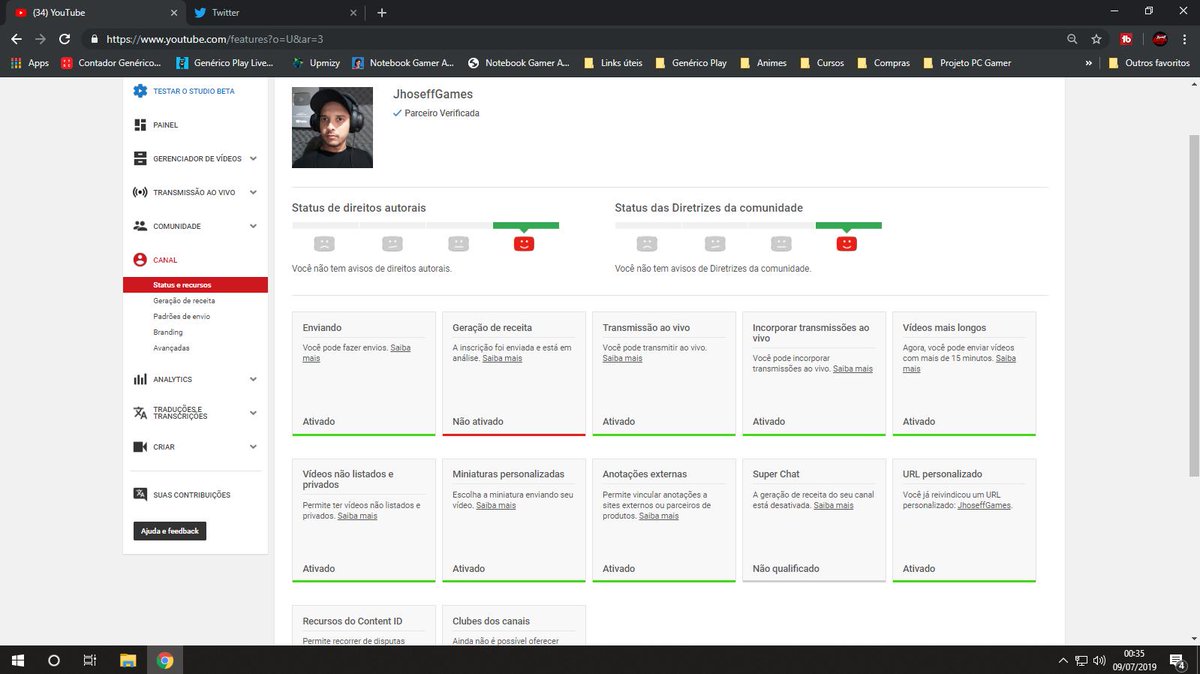Click the red smiley under Diretrizes da comunidade
The width and height of the screenshot is (1200, 674).
[x=847, y=243]
